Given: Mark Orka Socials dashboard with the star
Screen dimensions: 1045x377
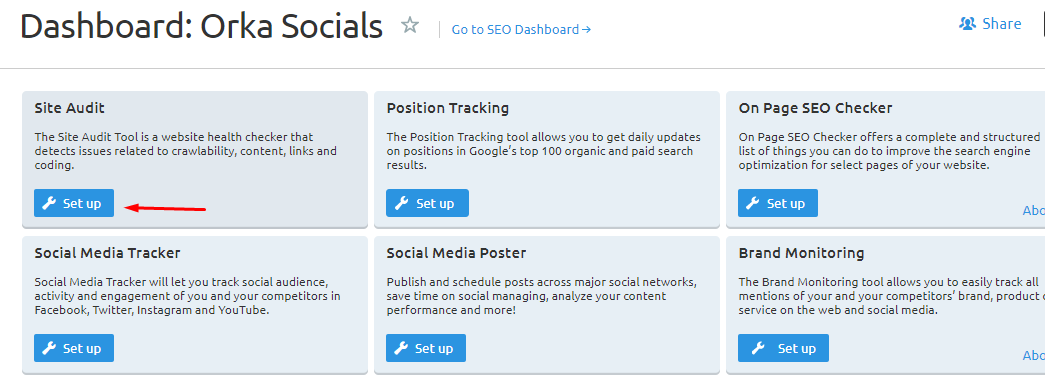Looking at the screenshot, I should coord(410,26).
